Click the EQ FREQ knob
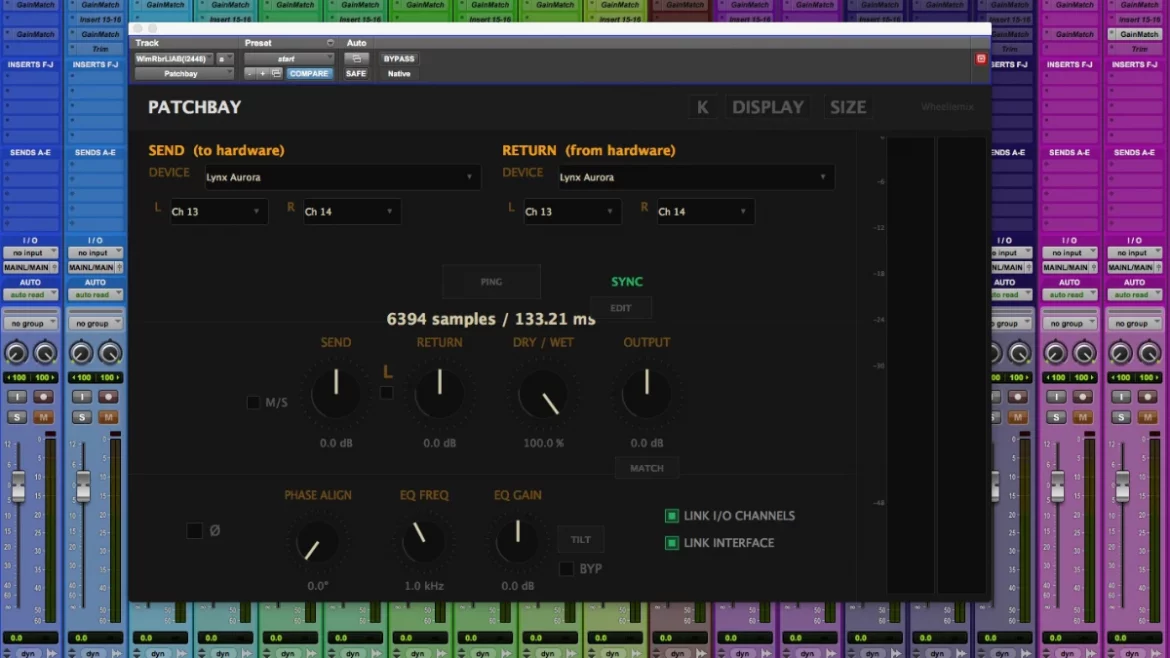 [x=423, y=541]
